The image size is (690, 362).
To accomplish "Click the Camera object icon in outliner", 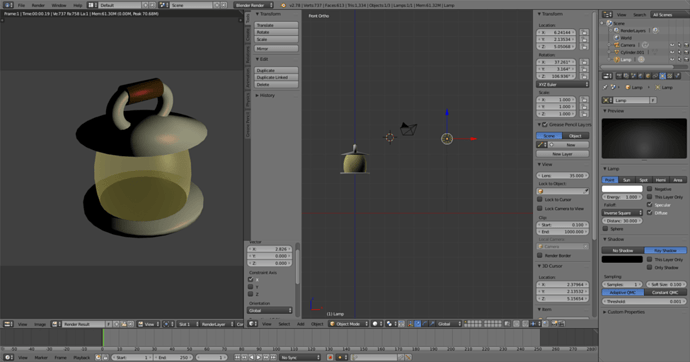I will 617,45.
